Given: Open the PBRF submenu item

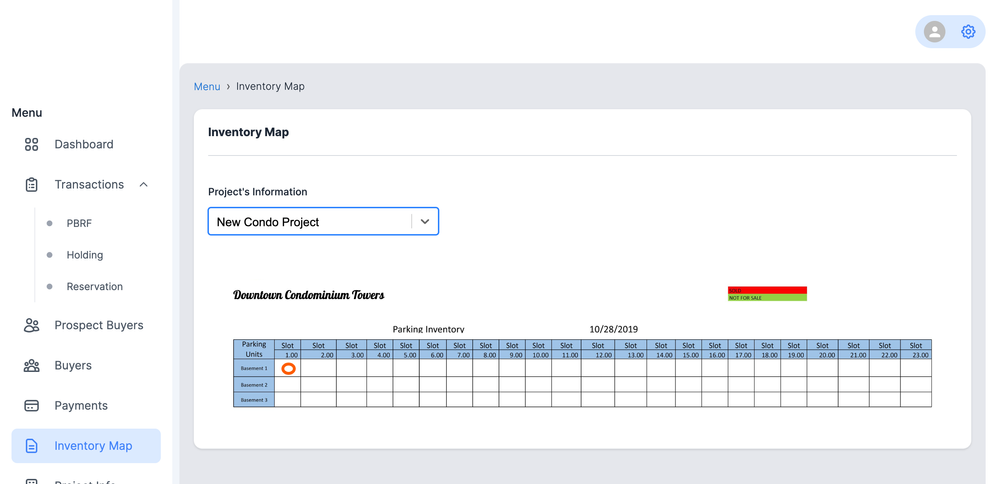Looking at the screenshot, I should click(x=79, y=223).
